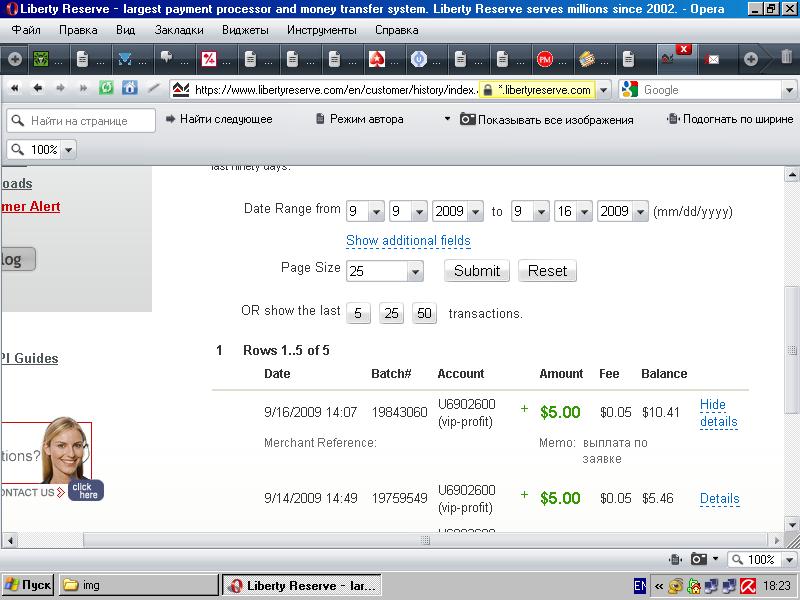800x600 pixels.
Task: Click inside Найти на странице field
Action: pyautogui.click(x=81, y=121)
